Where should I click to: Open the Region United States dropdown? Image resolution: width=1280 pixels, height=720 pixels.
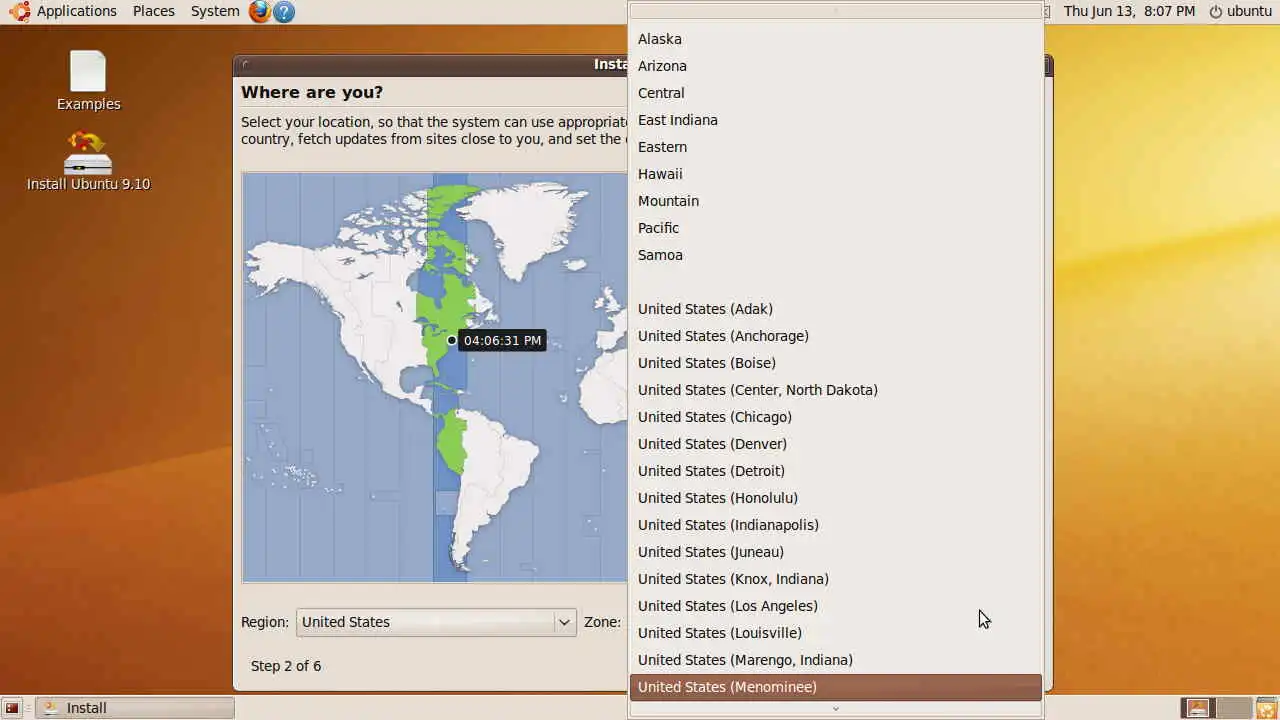[x=436, y=622]
